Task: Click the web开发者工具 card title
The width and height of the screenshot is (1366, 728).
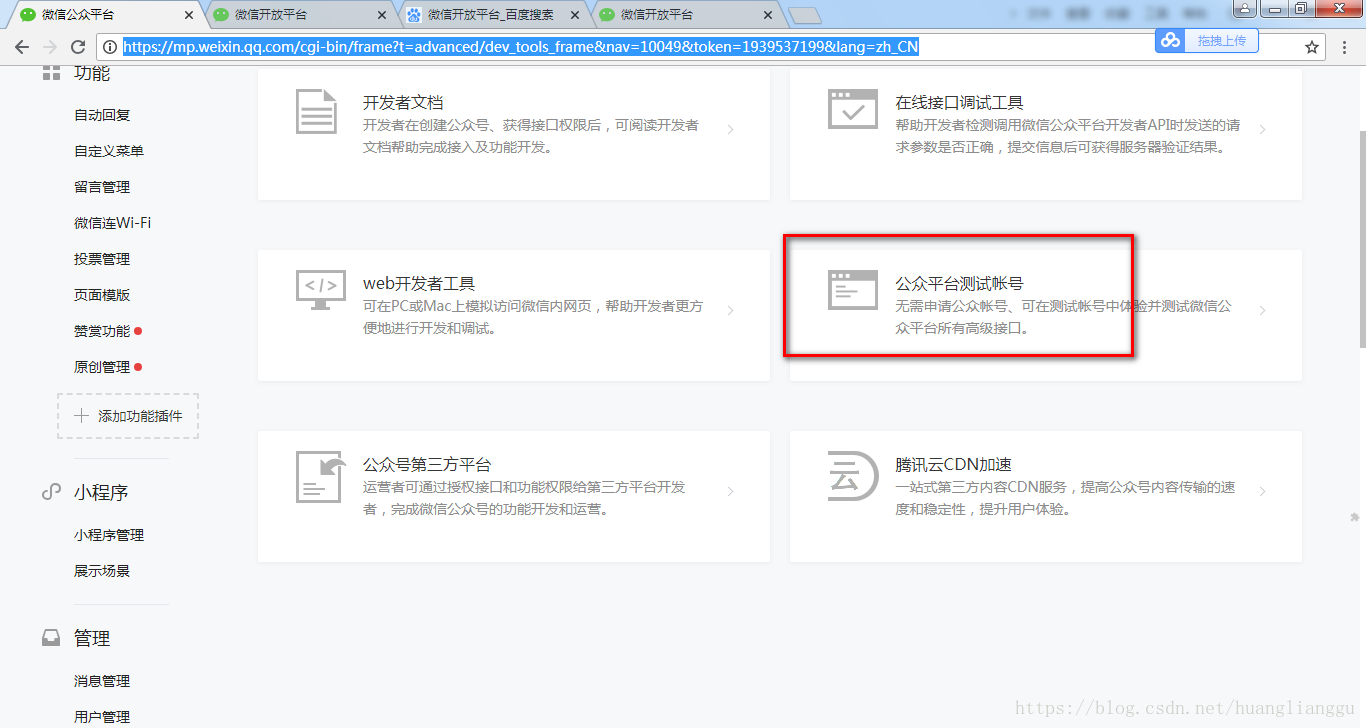Action: point(419,284)
